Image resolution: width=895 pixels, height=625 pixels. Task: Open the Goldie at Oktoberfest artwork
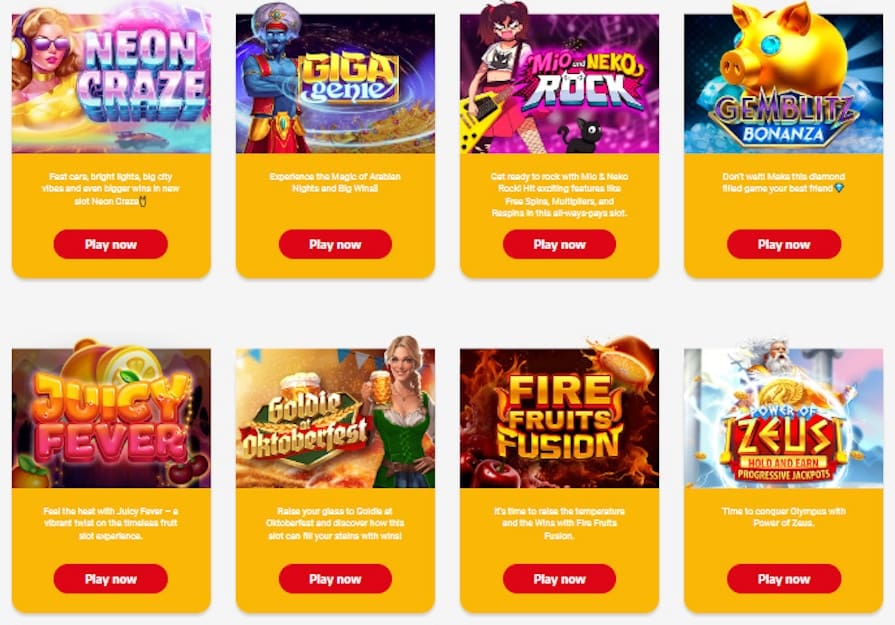(x=335, y=416)
